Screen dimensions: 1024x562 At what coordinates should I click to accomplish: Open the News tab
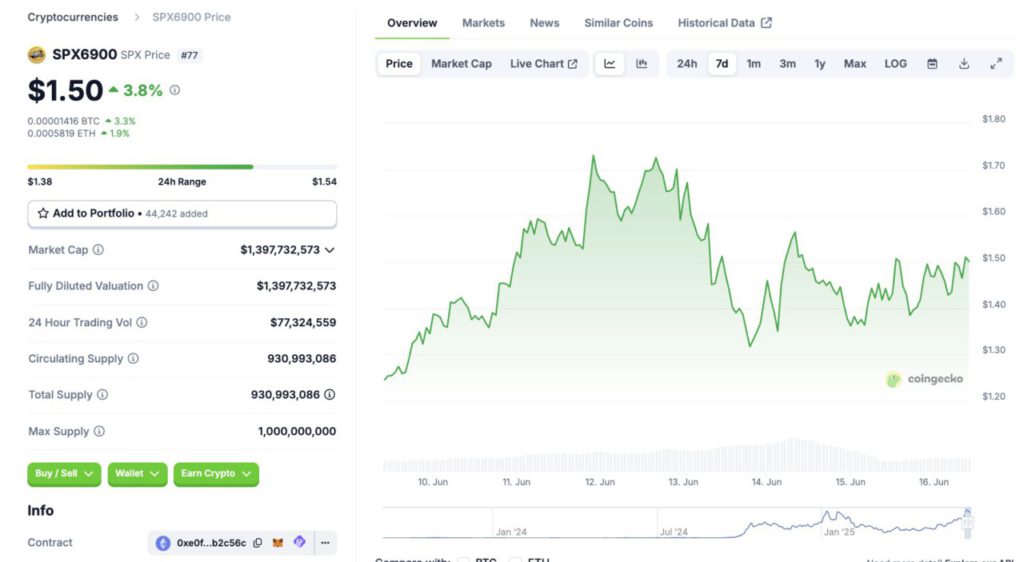(x=545, y=23)
